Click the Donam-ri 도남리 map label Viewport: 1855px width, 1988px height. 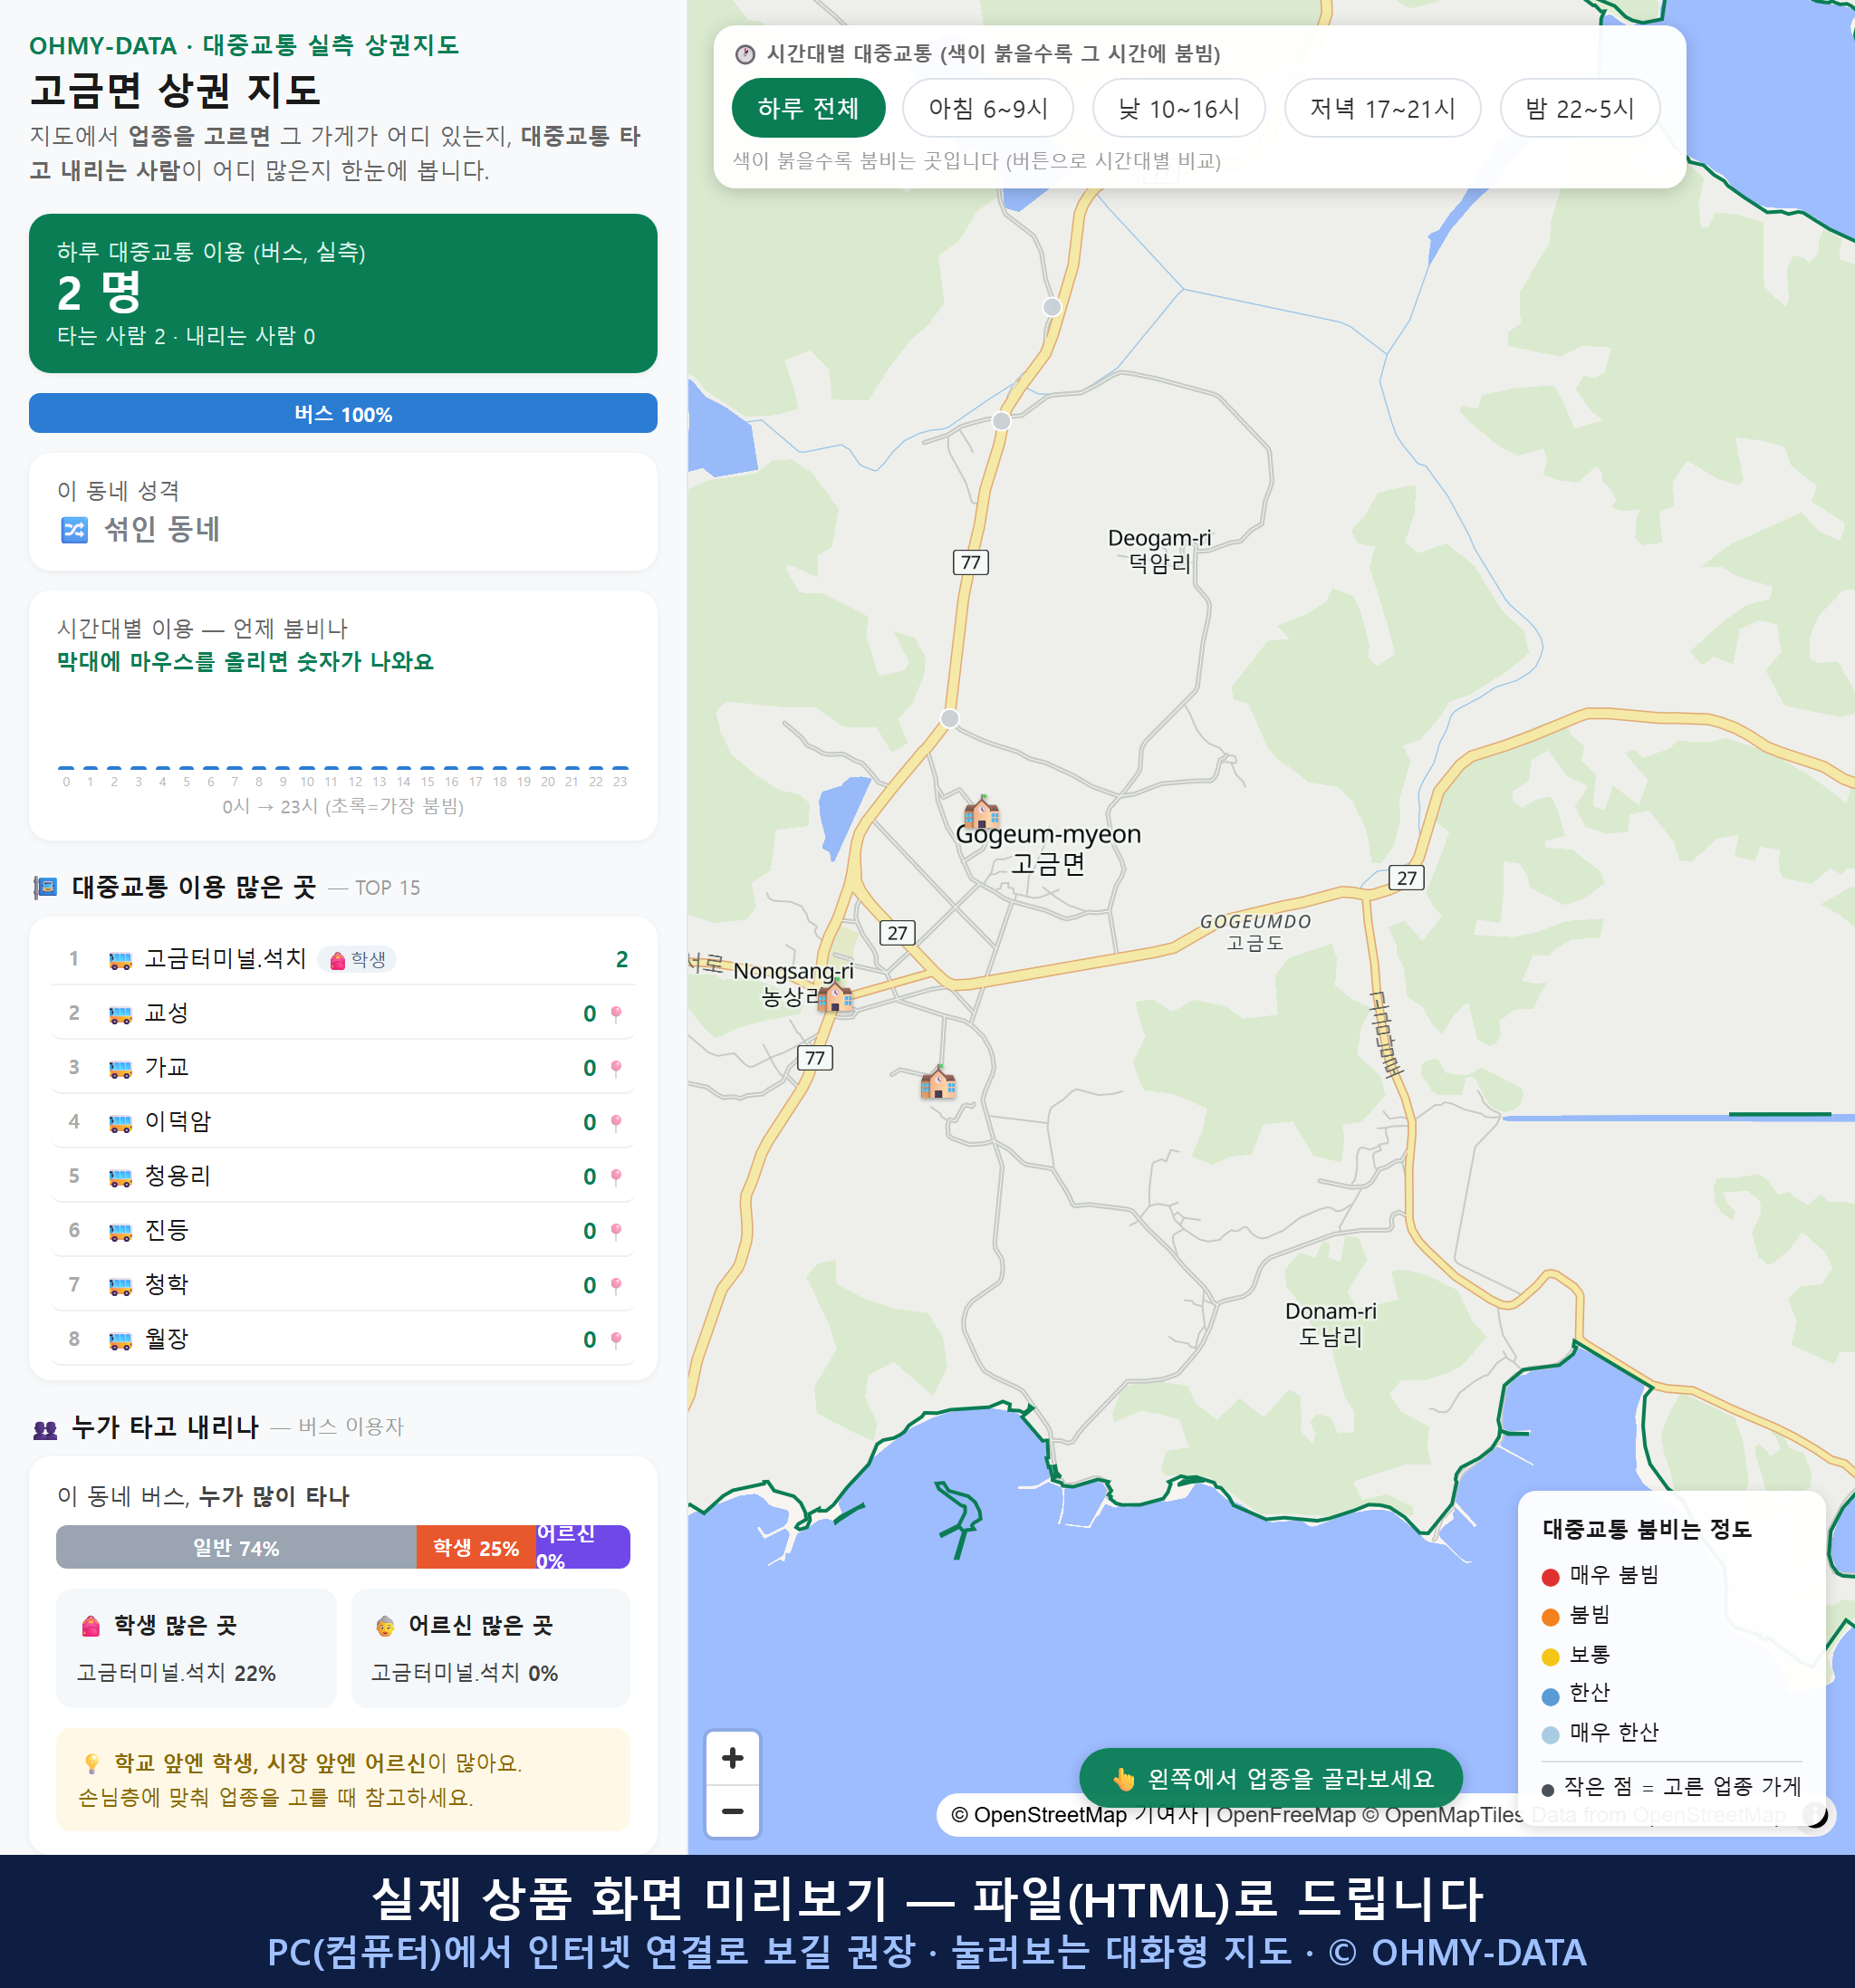click(1330, 1323)
